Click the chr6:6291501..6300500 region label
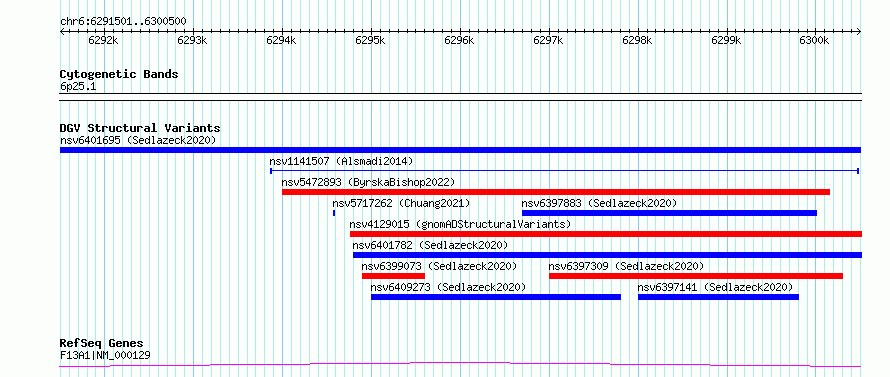The width and height of the screenshot is (890, 377). (x=123, y=22)
